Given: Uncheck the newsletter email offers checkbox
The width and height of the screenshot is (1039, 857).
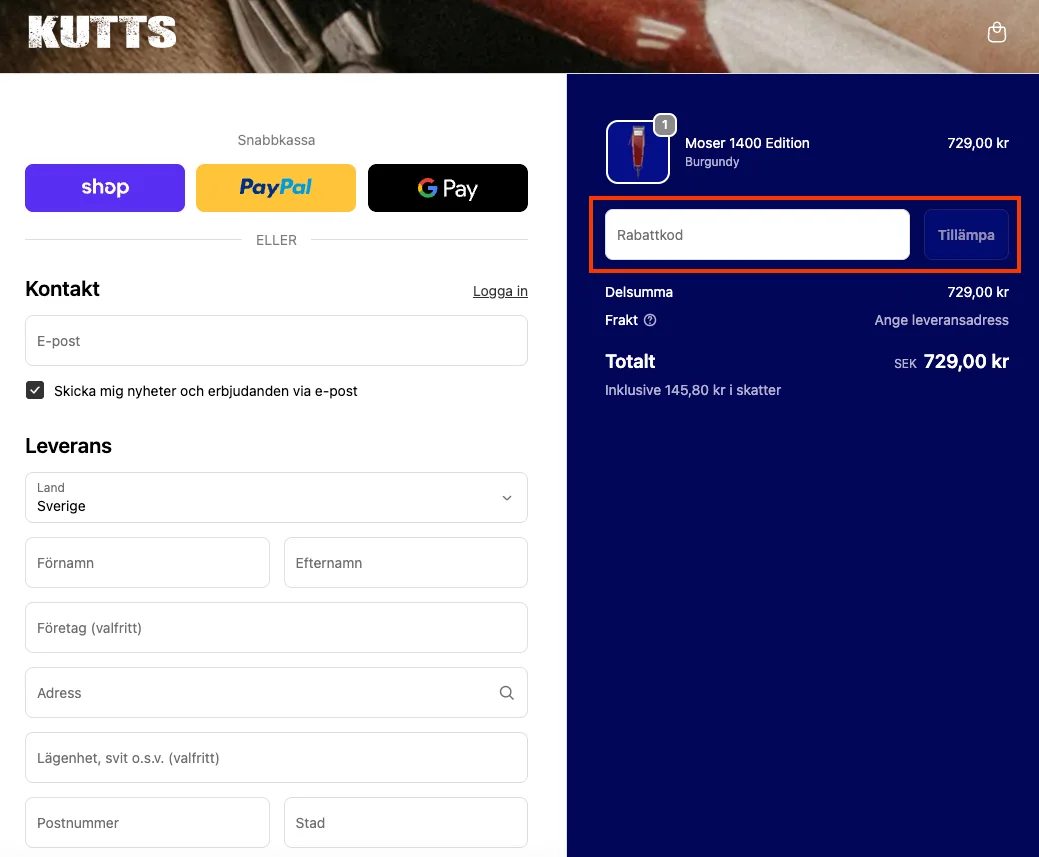Looking at the screenshot, I should pos(35,390).
